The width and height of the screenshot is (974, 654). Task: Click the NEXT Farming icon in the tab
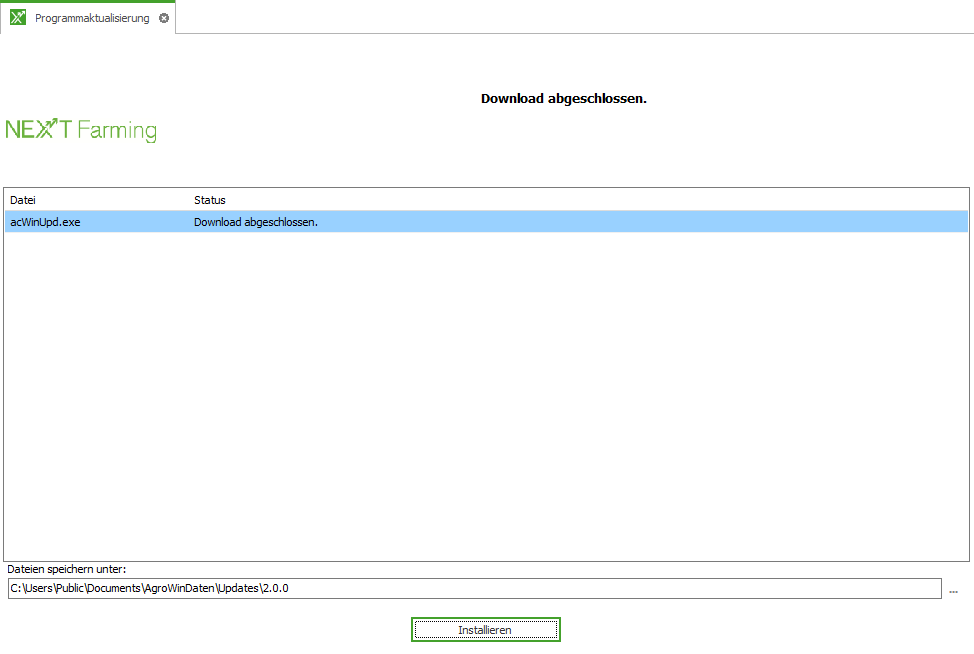[17, 18]
